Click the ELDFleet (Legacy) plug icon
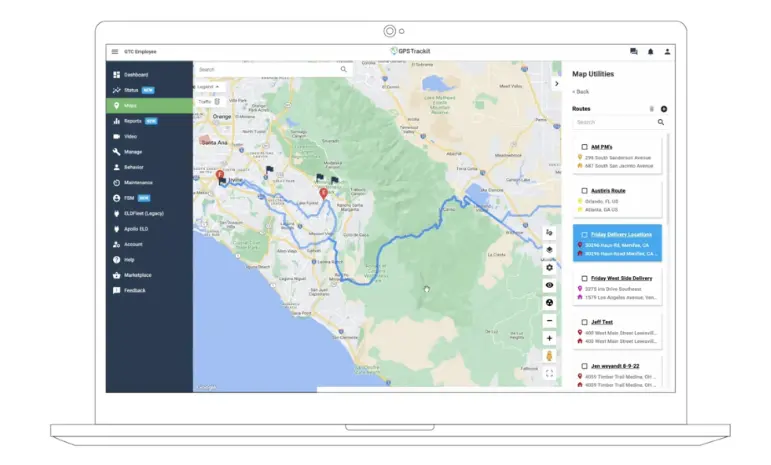771x465 pixels. point(117,213)
